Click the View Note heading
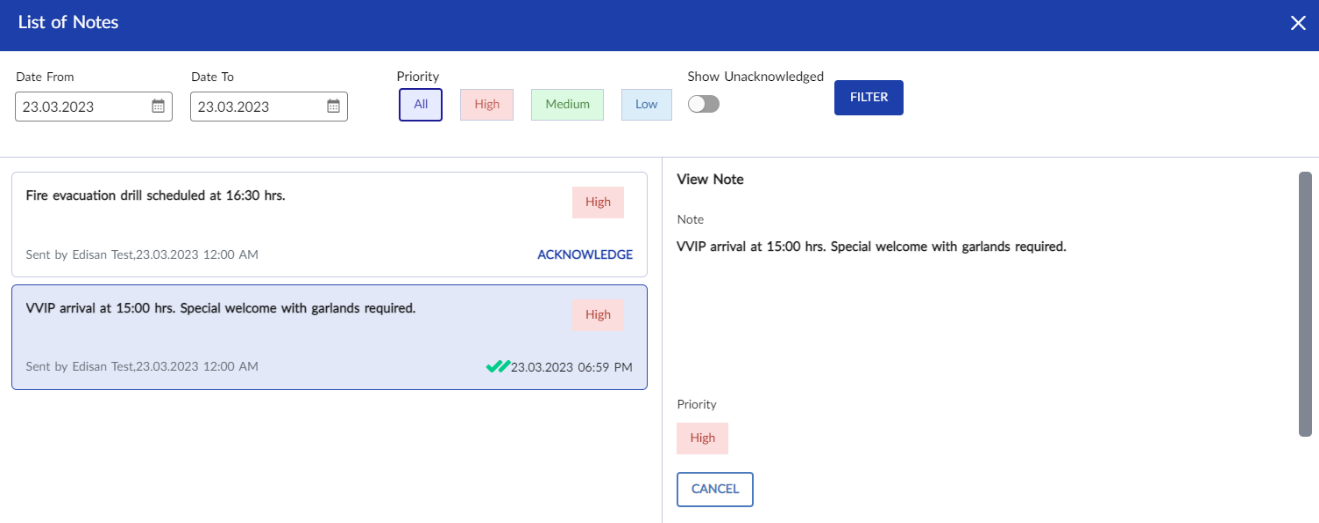1319x523 pixels. coord(710,180)
